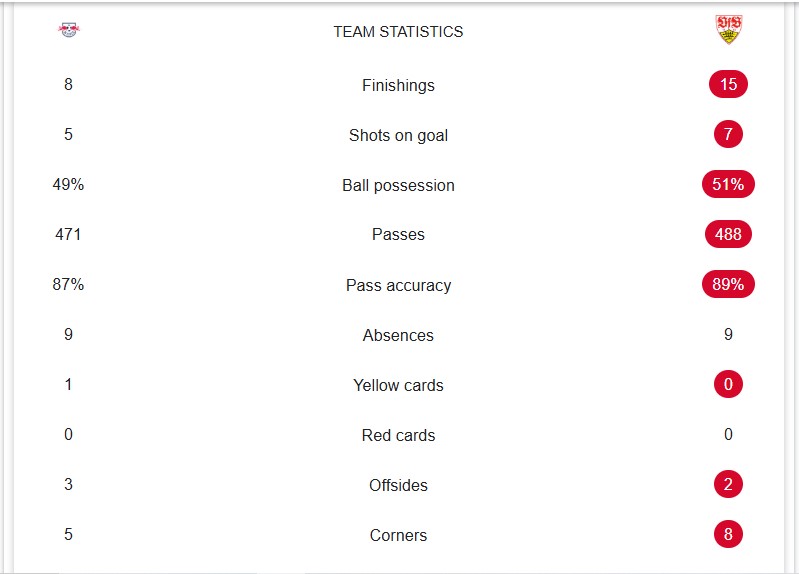Viewport: 799px width, 574px height.
Task: Click the red 8 Corners badge
Action: pyautogui.click(x=728, y=534)
